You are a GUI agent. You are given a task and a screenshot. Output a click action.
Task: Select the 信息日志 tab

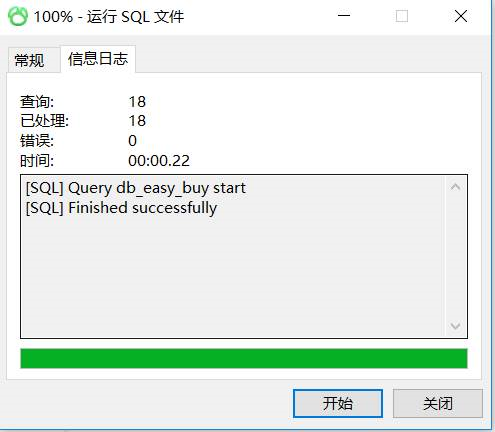(98, 59)
